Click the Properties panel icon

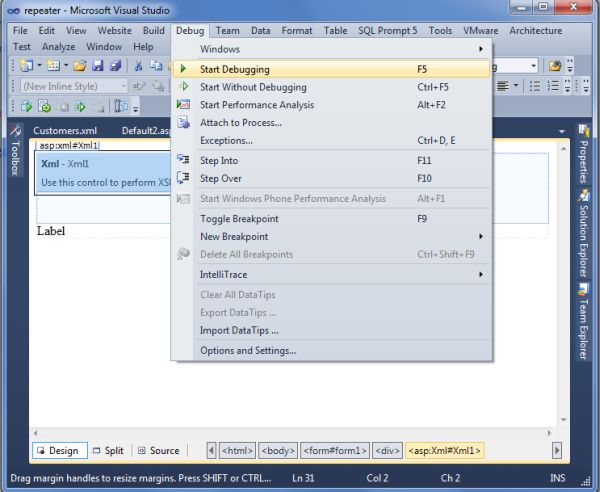coord(584,130)
